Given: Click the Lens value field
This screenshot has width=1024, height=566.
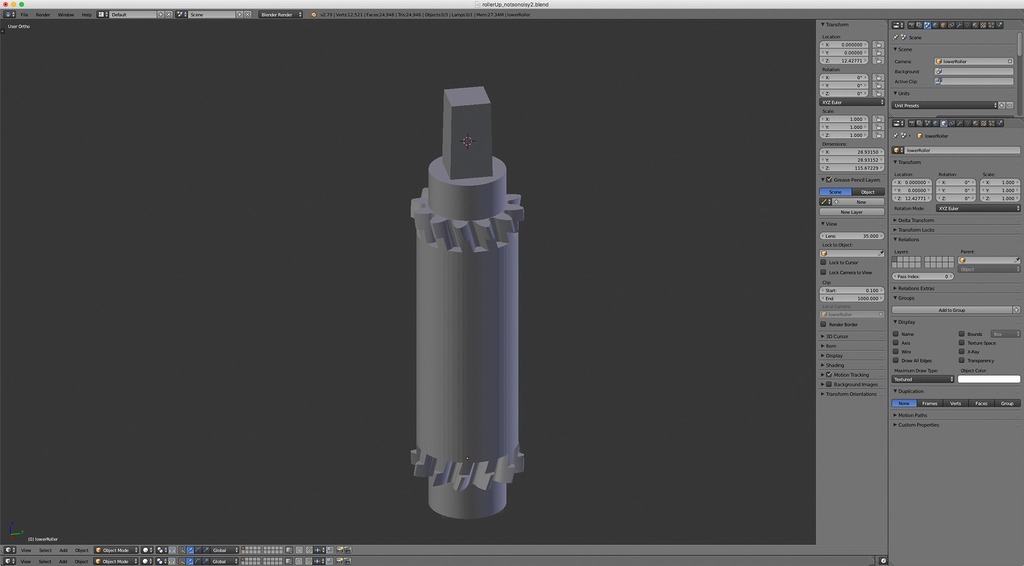Looking at the screenshot, I should [x=851, y=236].
